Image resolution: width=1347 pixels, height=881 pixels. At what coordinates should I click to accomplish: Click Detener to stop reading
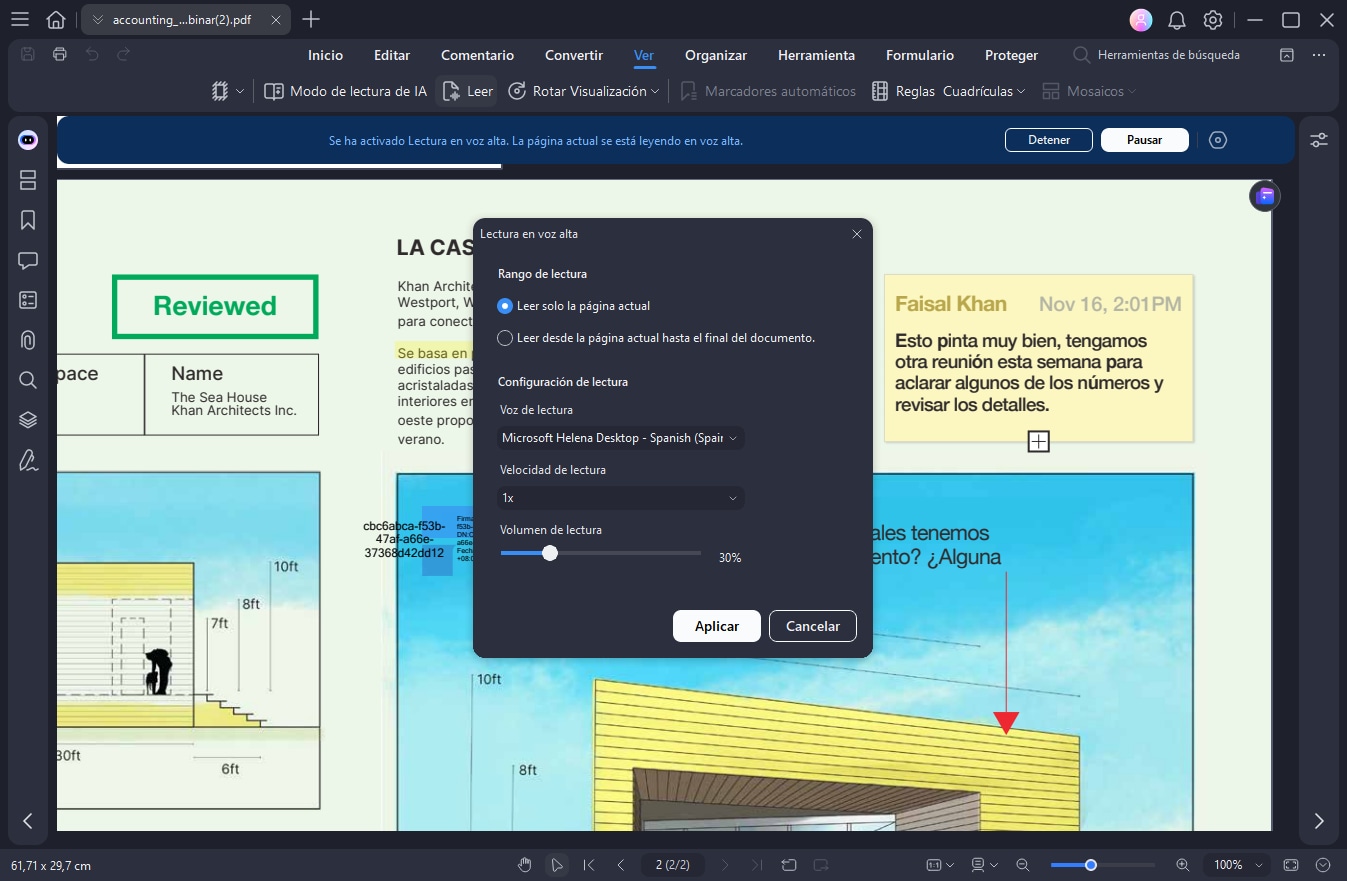point(1049,140)
